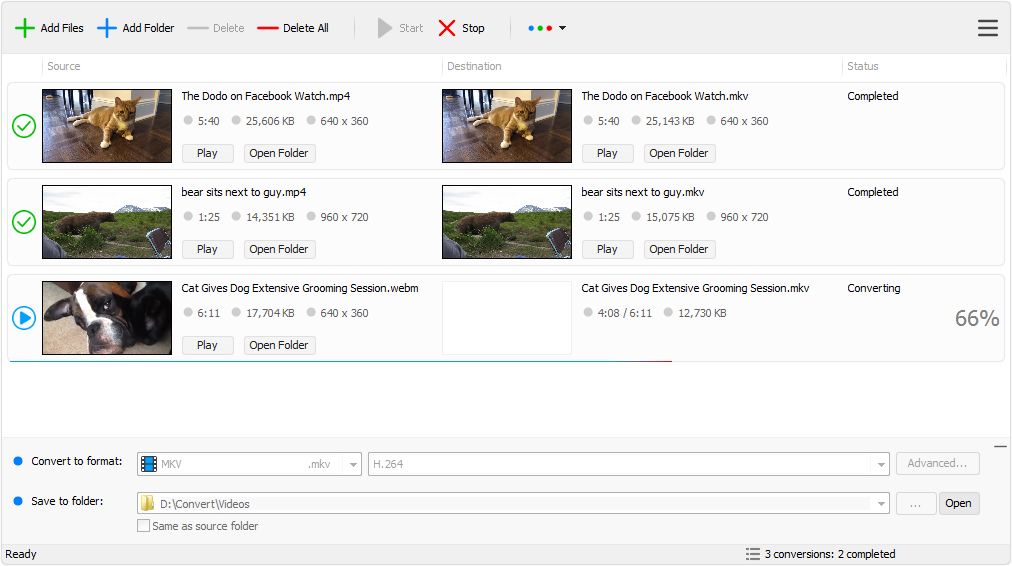
Task: Click the red Stop conversion icon
Action: (x=447, y=28)
